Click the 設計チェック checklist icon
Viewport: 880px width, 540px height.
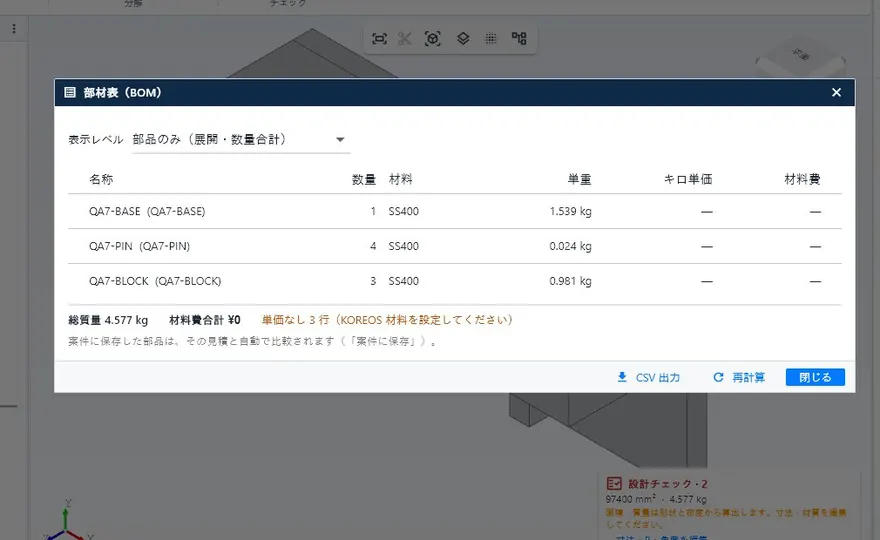[x=614, y=483]
